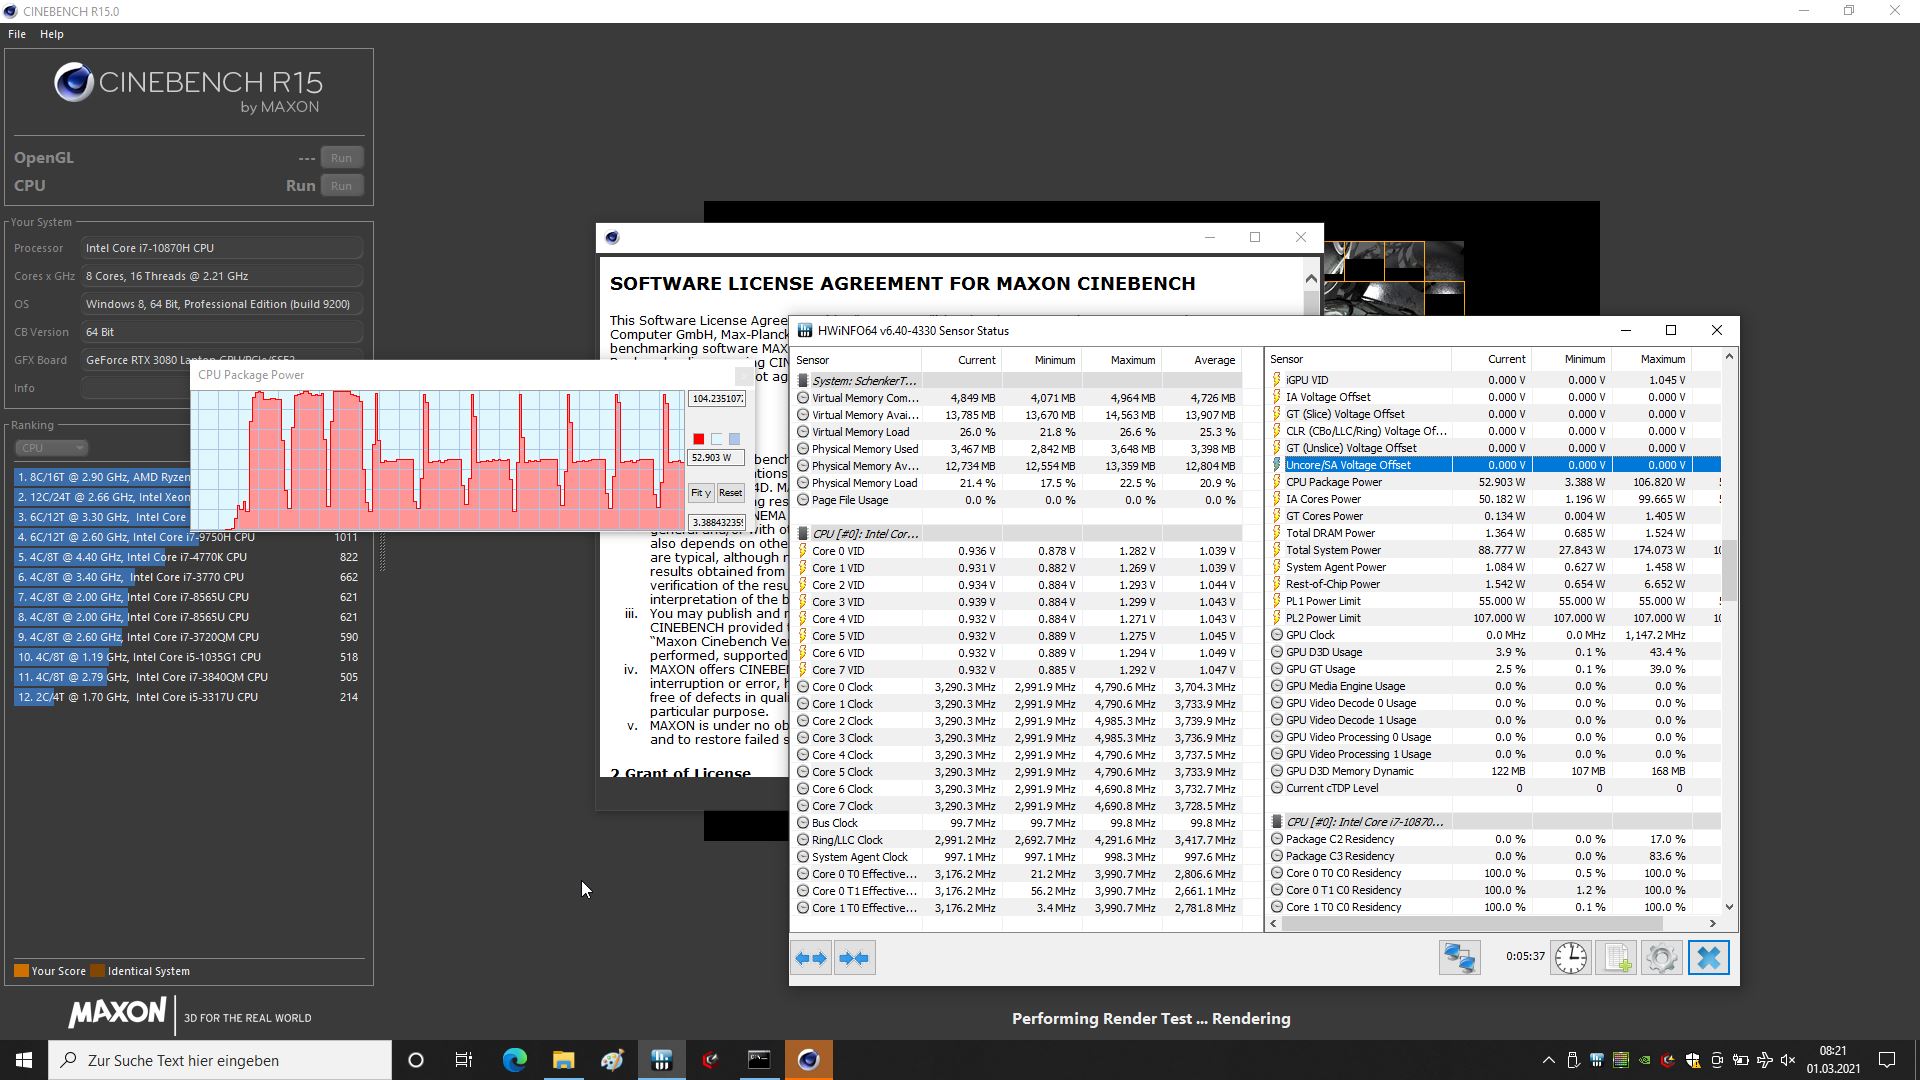Click the HWiNFO collapse columns arrows button
The image size is (1920, 1080).
pos(855,958)
